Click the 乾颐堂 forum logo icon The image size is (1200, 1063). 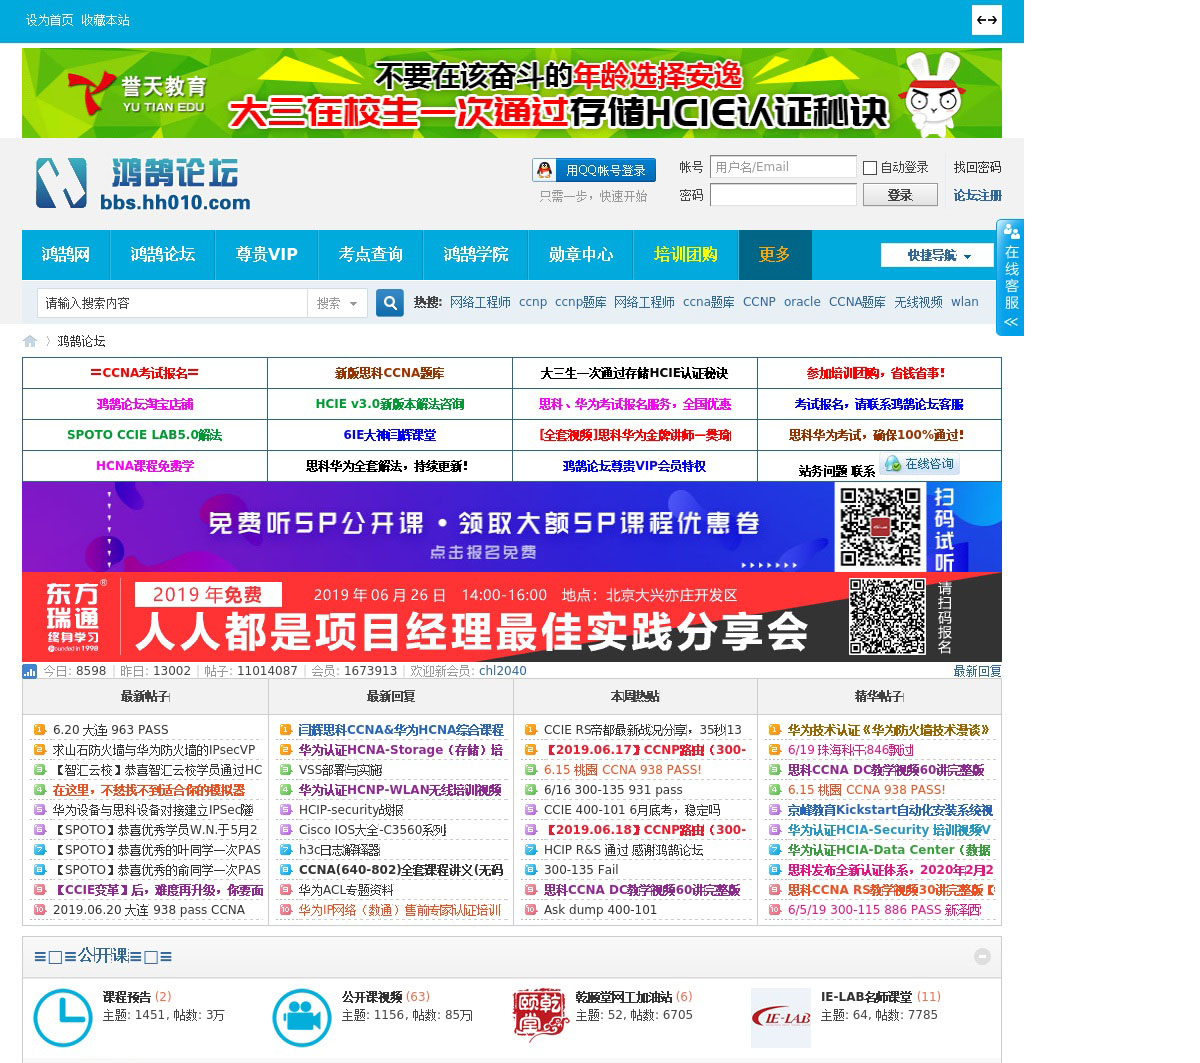coord(540,1017)
